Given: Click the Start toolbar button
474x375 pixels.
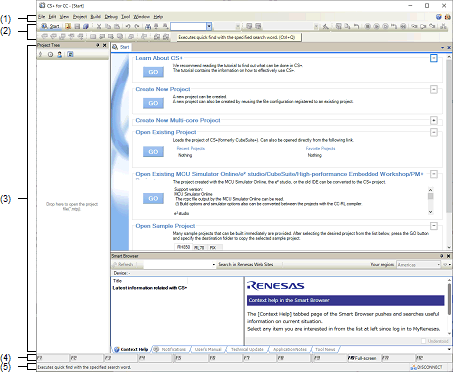Looking at the screenshot, I should coord(50,26).
